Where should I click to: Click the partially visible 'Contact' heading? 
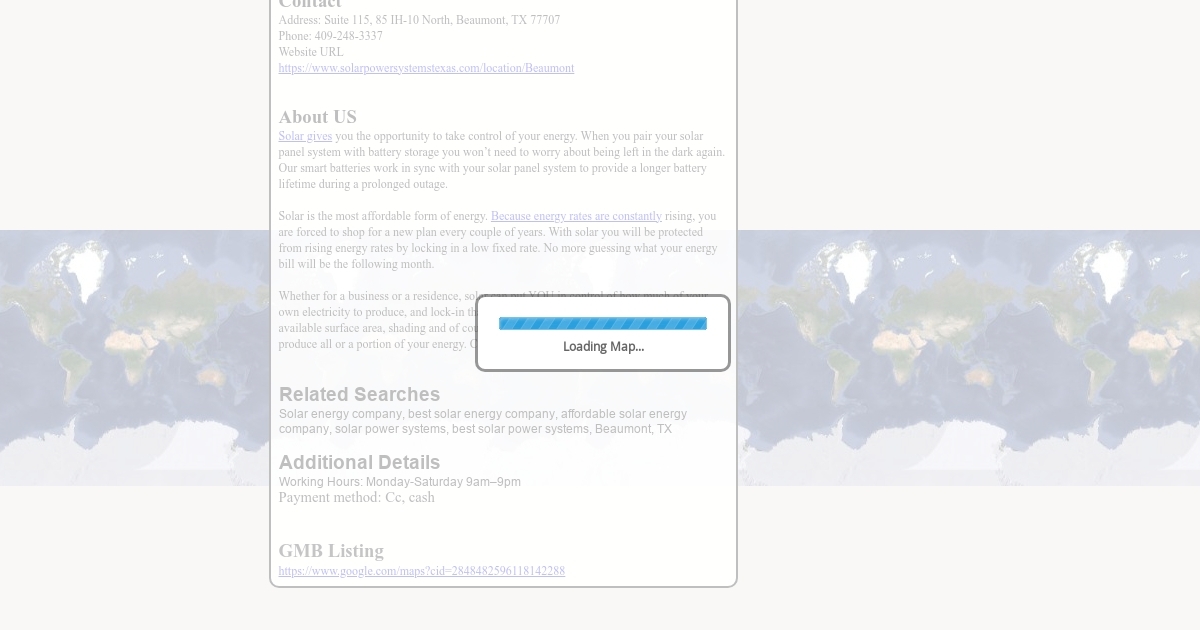310,5
